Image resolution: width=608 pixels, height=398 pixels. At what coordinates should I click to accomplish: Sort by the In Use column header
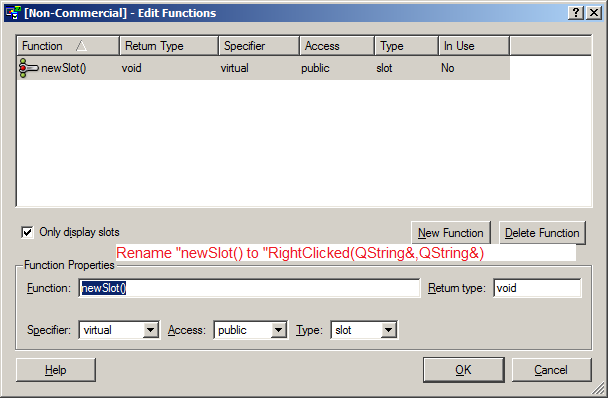474,46
